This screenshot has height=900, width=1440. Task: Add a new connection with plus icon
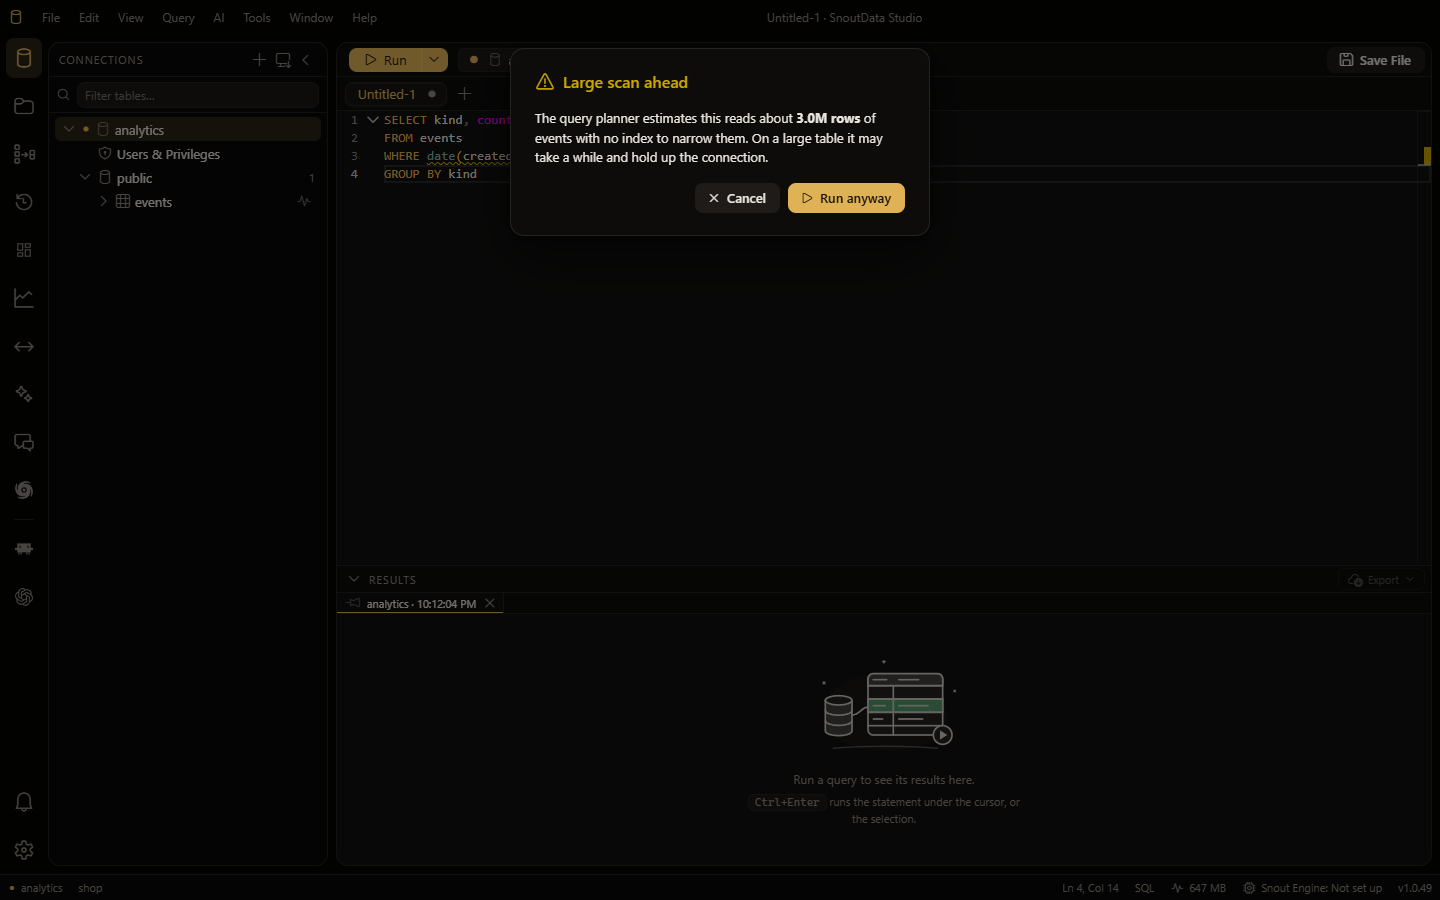pos(259,60)
